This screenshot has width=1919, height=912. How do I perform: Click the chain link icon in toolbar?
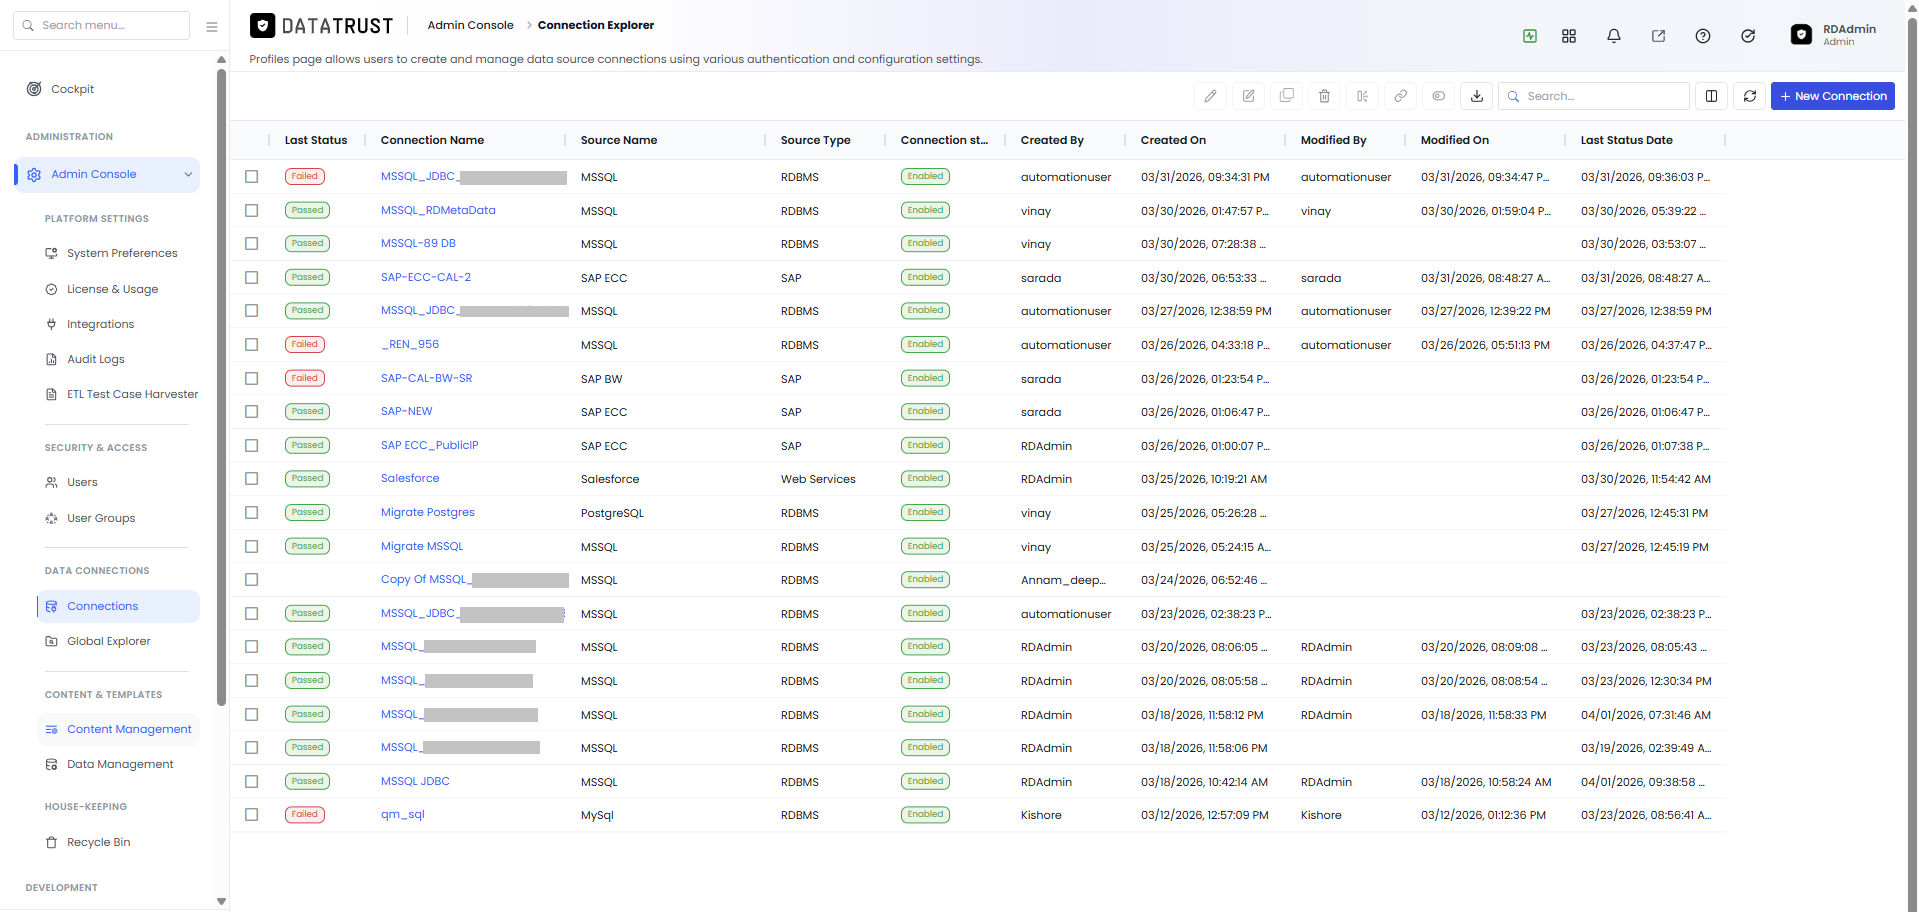tap(1400, 96)
